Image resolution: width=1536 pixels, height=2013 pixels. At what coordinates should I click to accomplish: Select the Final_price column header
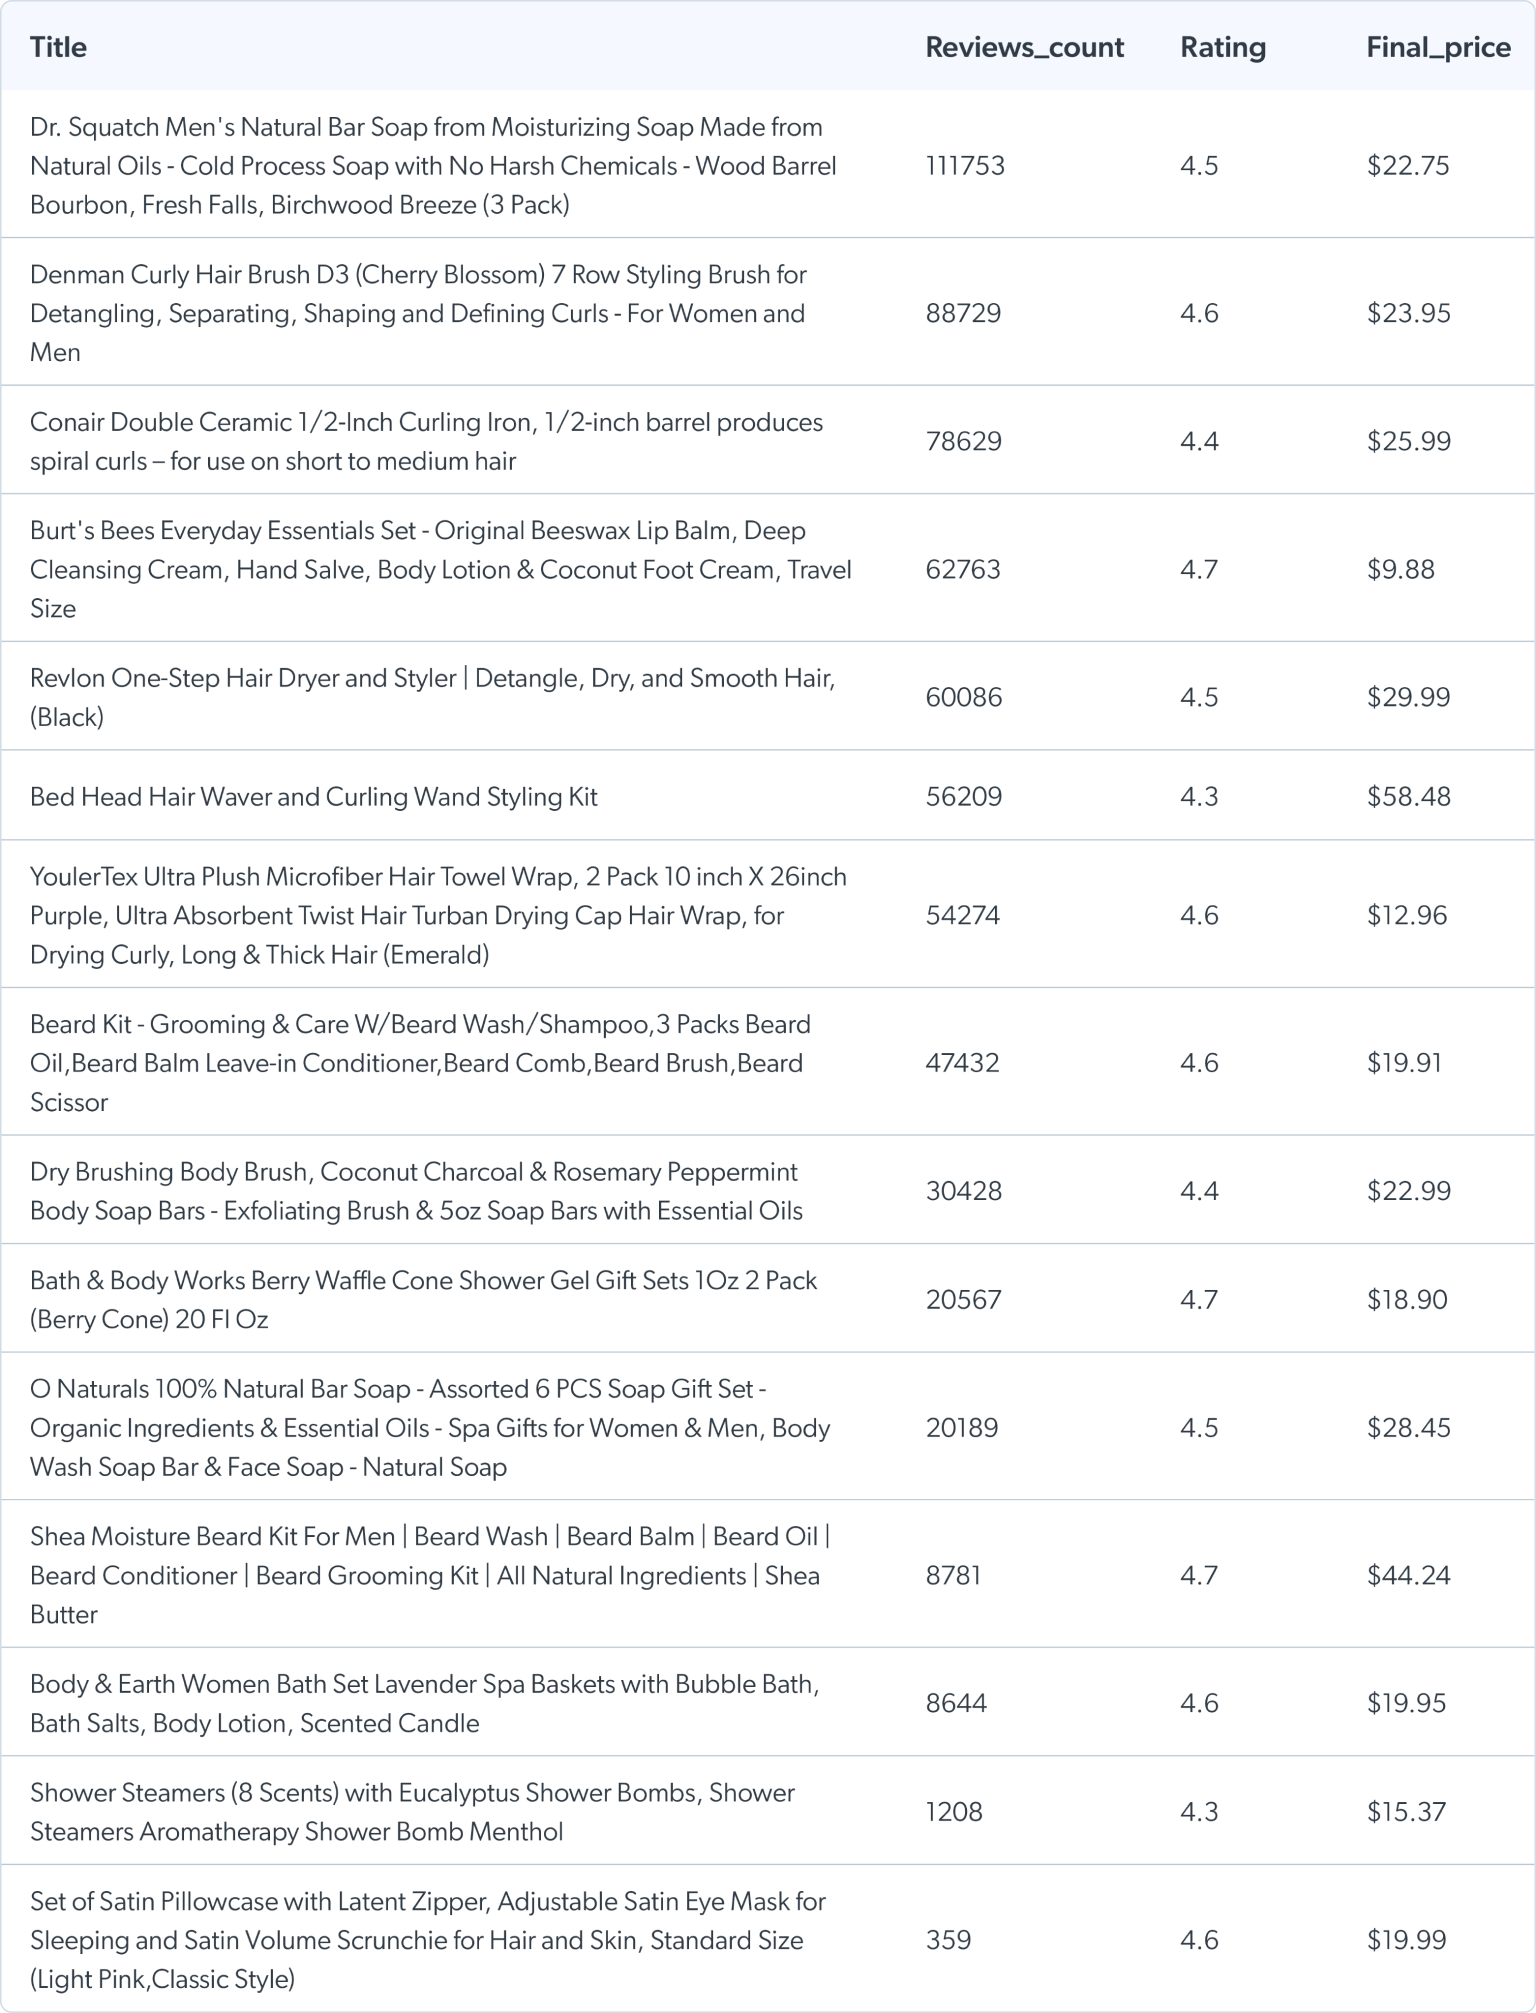(x=1437, y=47)
